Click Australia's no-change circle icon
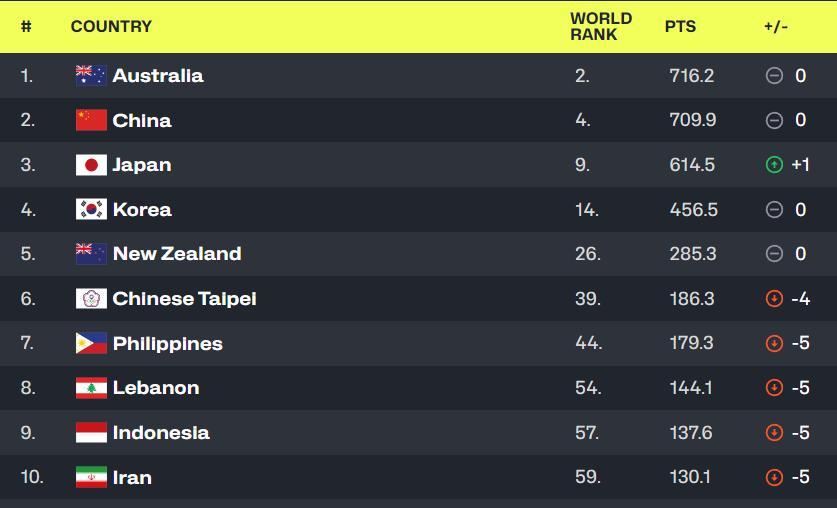837x508 pixels. (x=774, y=76)
